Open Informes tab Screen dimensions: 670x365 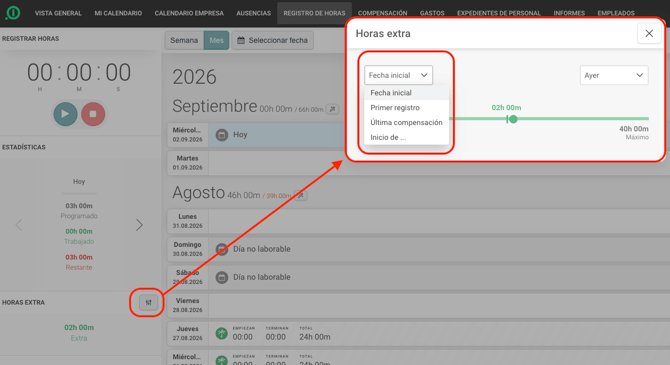[569, 13]
